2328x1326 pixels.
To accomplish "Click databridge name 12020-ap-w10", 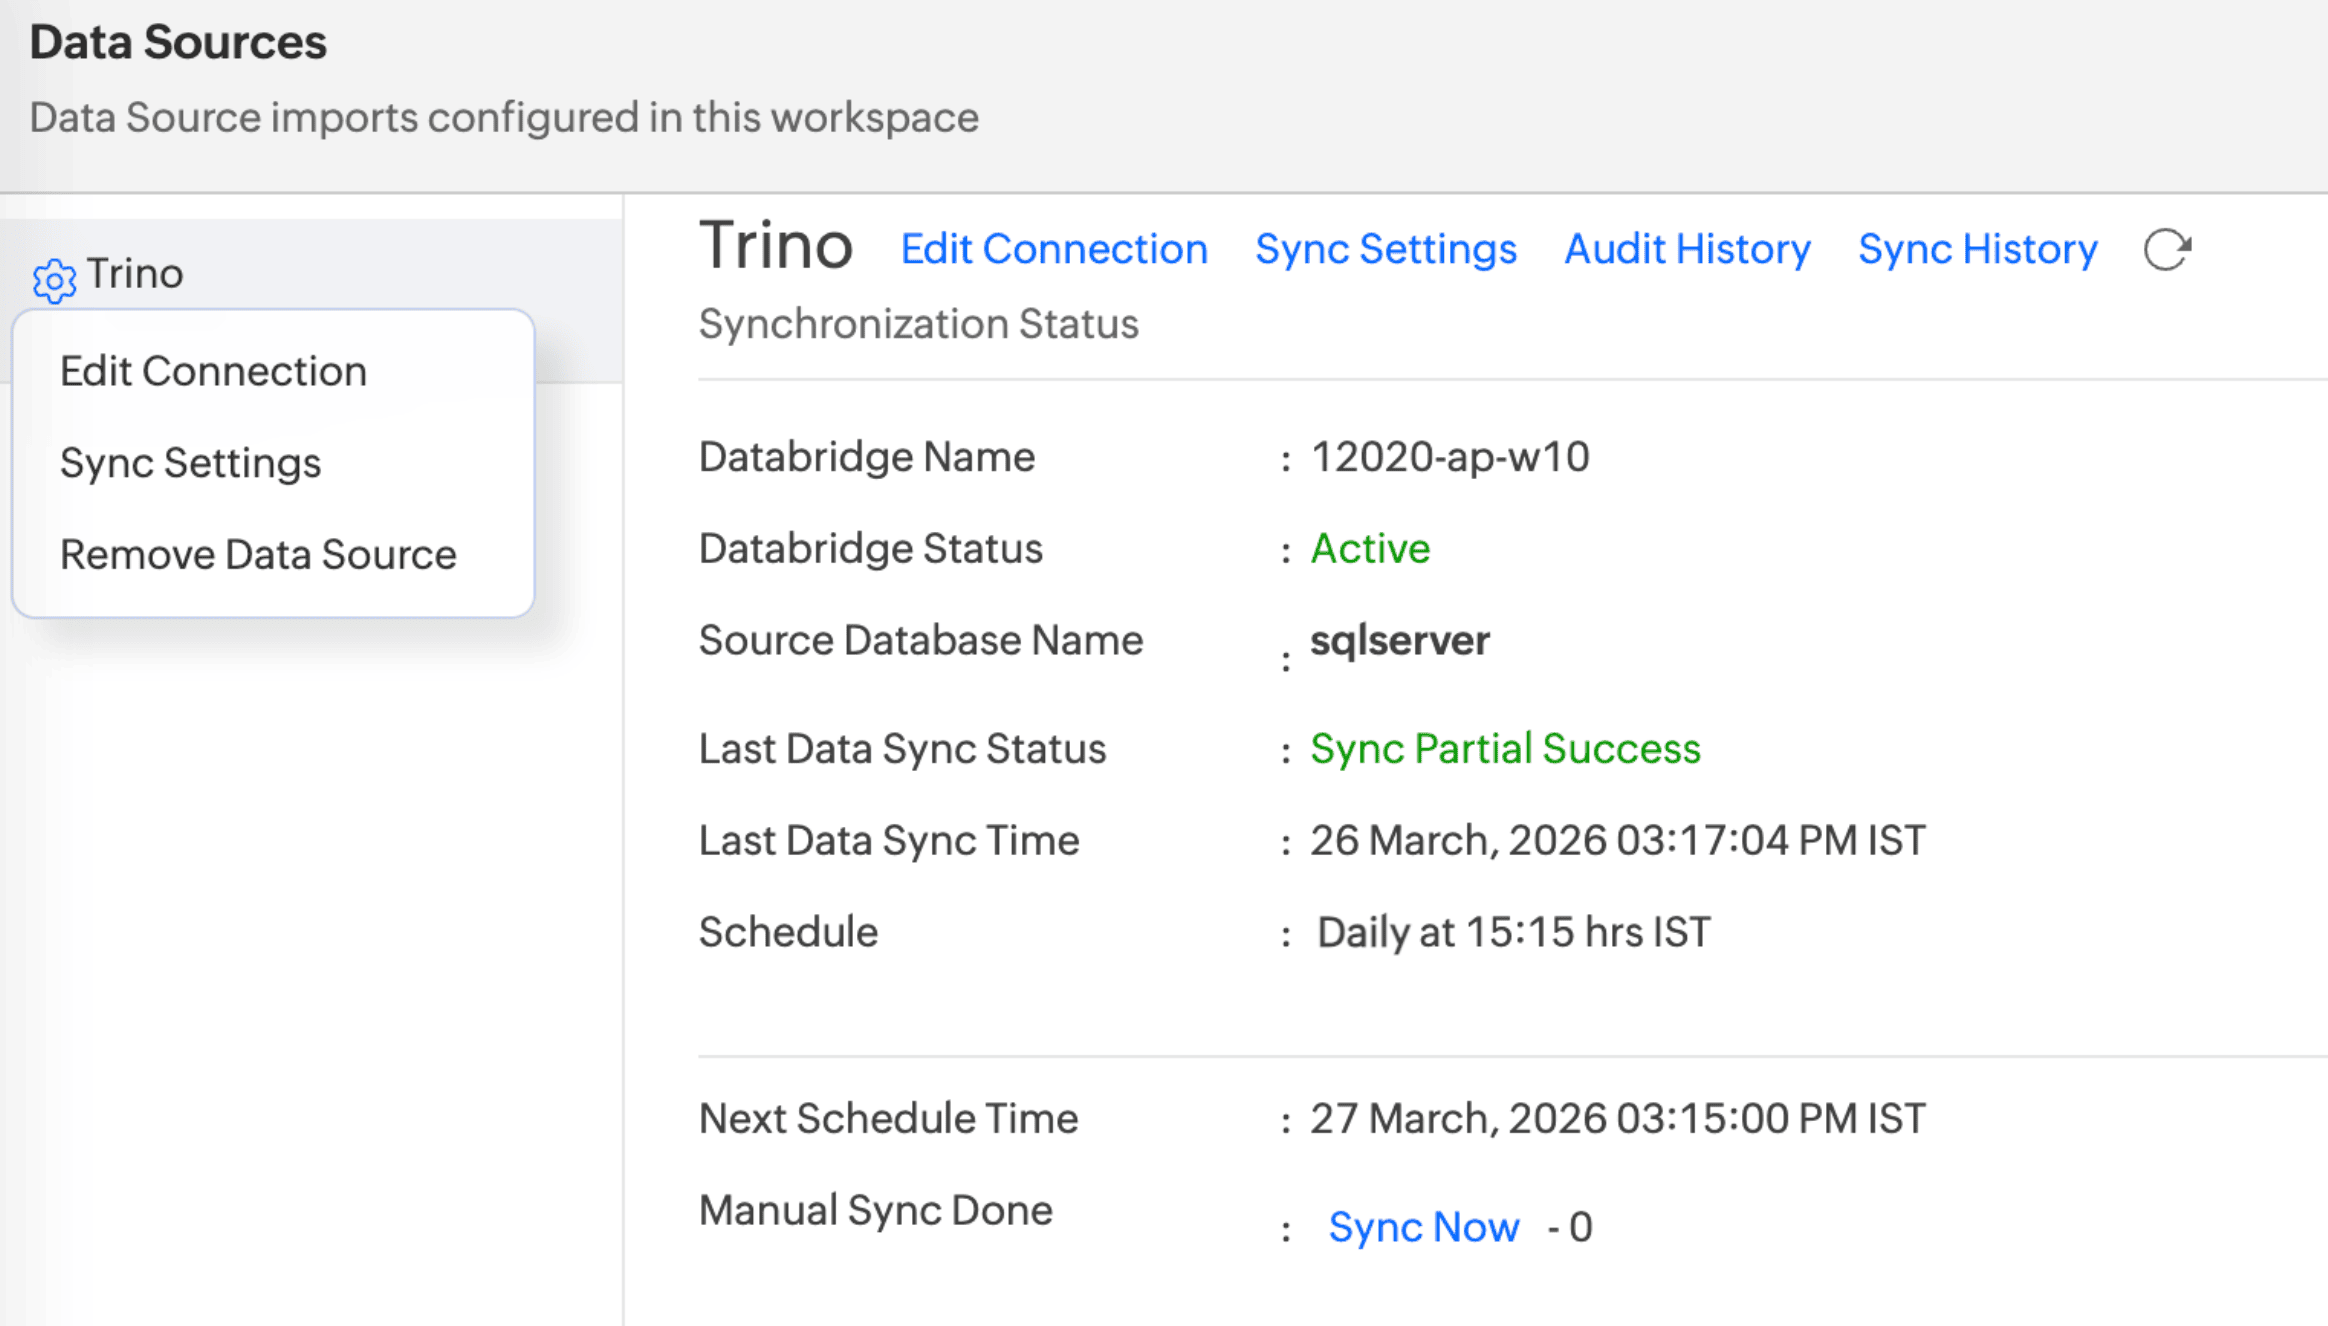I will tap(1450, 457).
